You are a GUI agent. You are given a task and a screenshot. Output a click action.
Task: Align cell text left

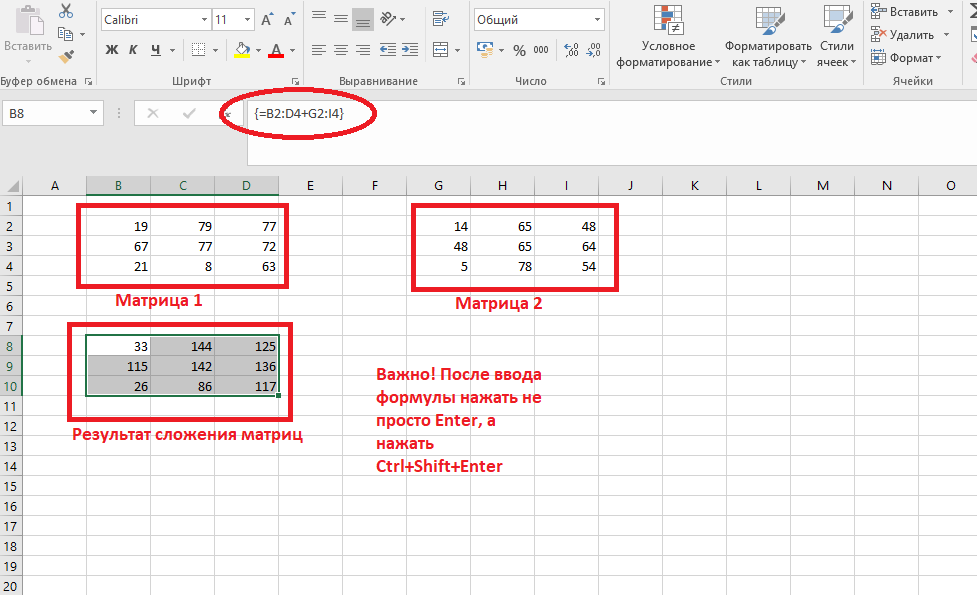[319, 50]
